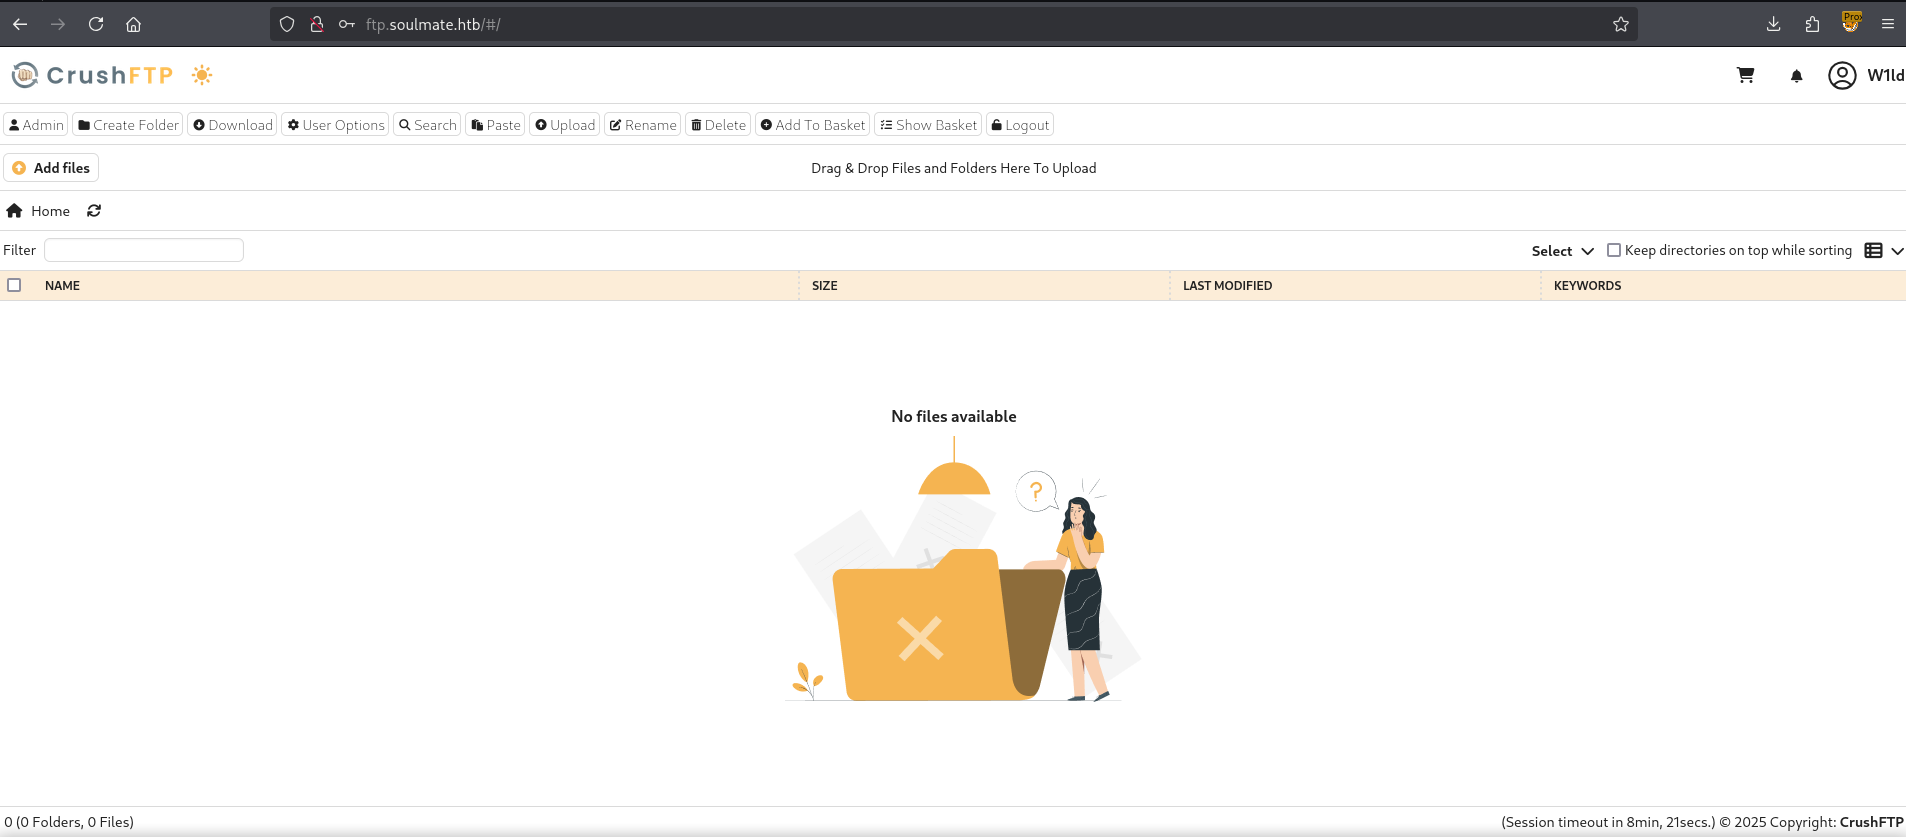1906x837 pixels.
Task: Click Show Basket
Action: coord(928,125)
